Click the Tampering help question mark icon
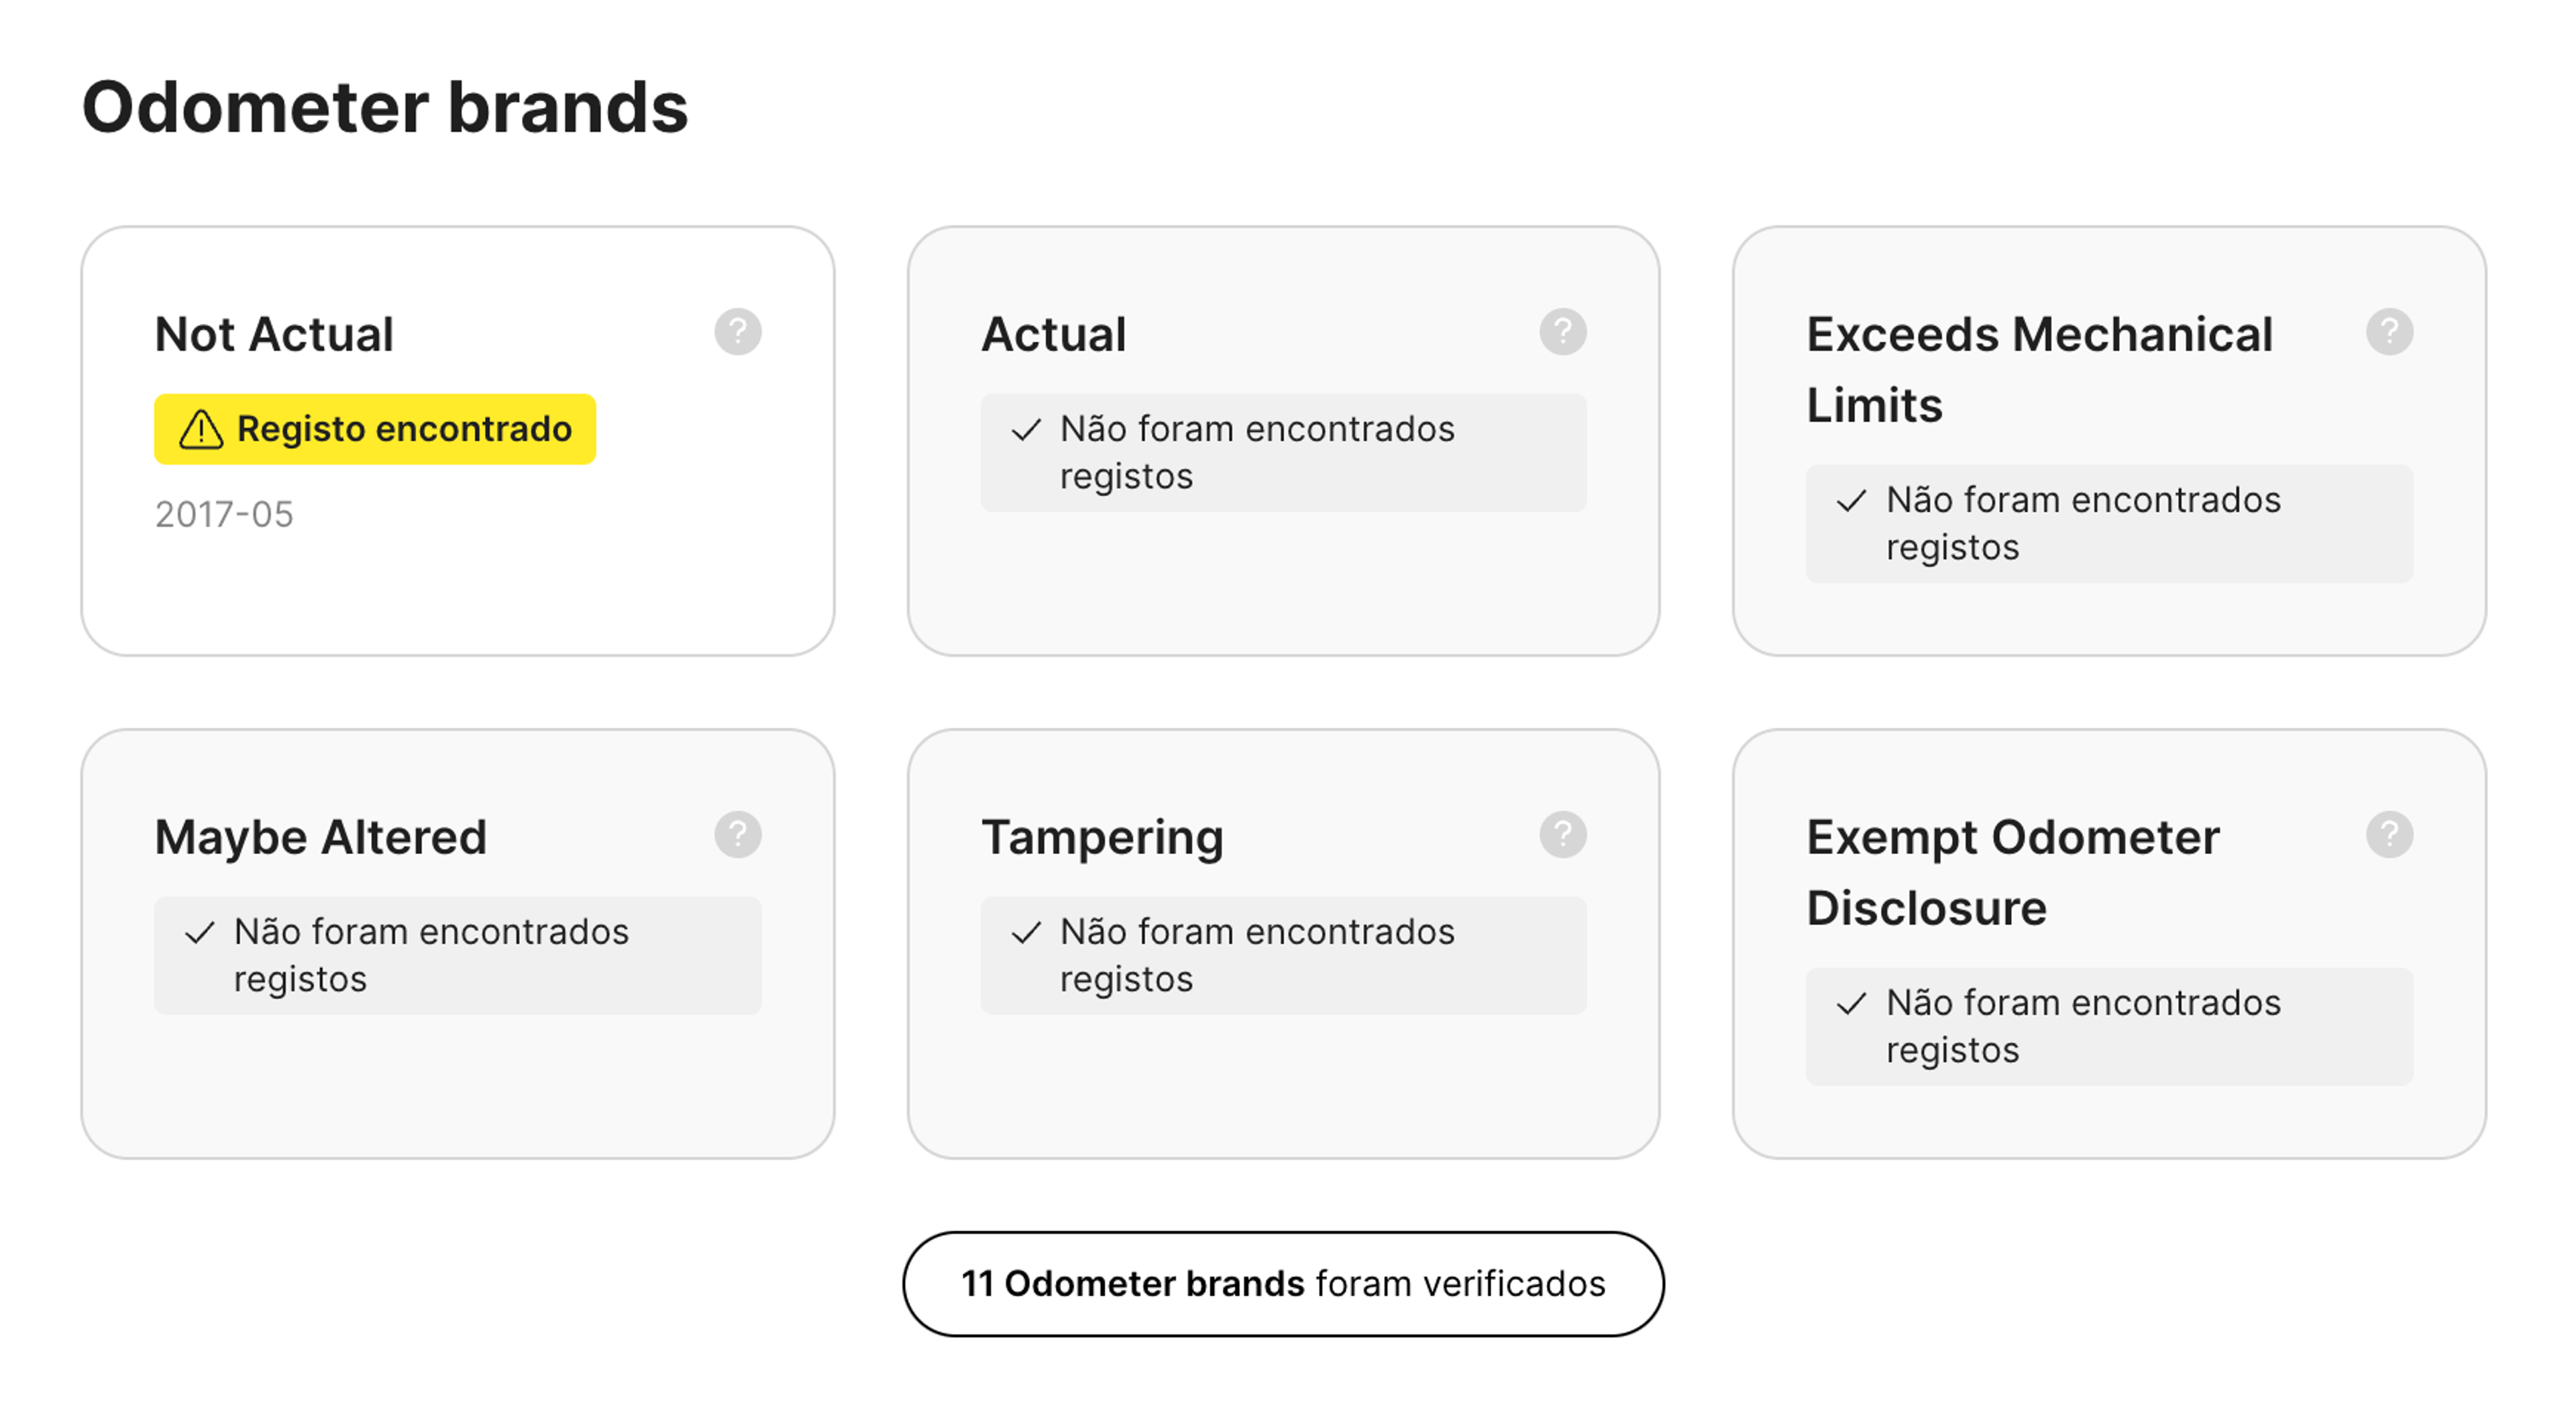The width and height of the screenshot is (2576, 1411). [1562, 835]
